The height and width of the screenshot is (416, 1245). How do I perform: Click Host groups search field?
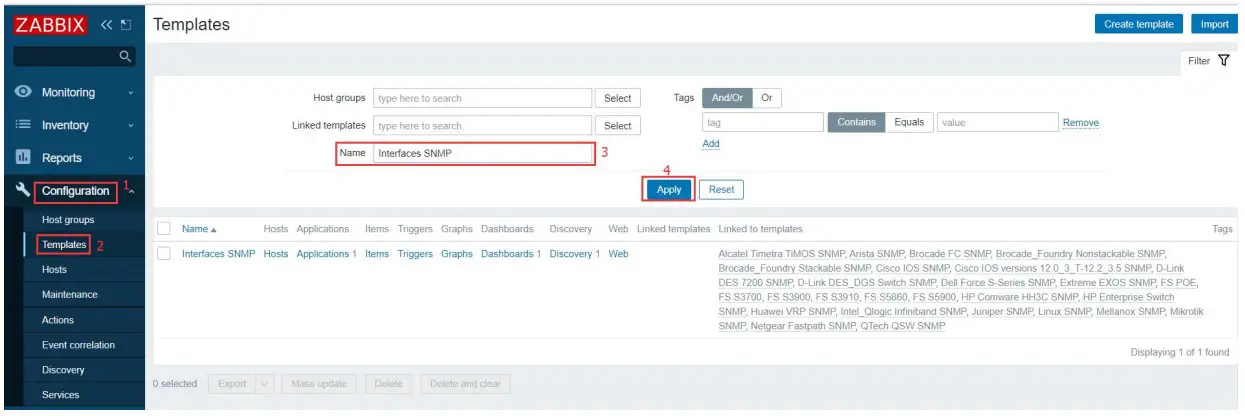coord(482,98)
